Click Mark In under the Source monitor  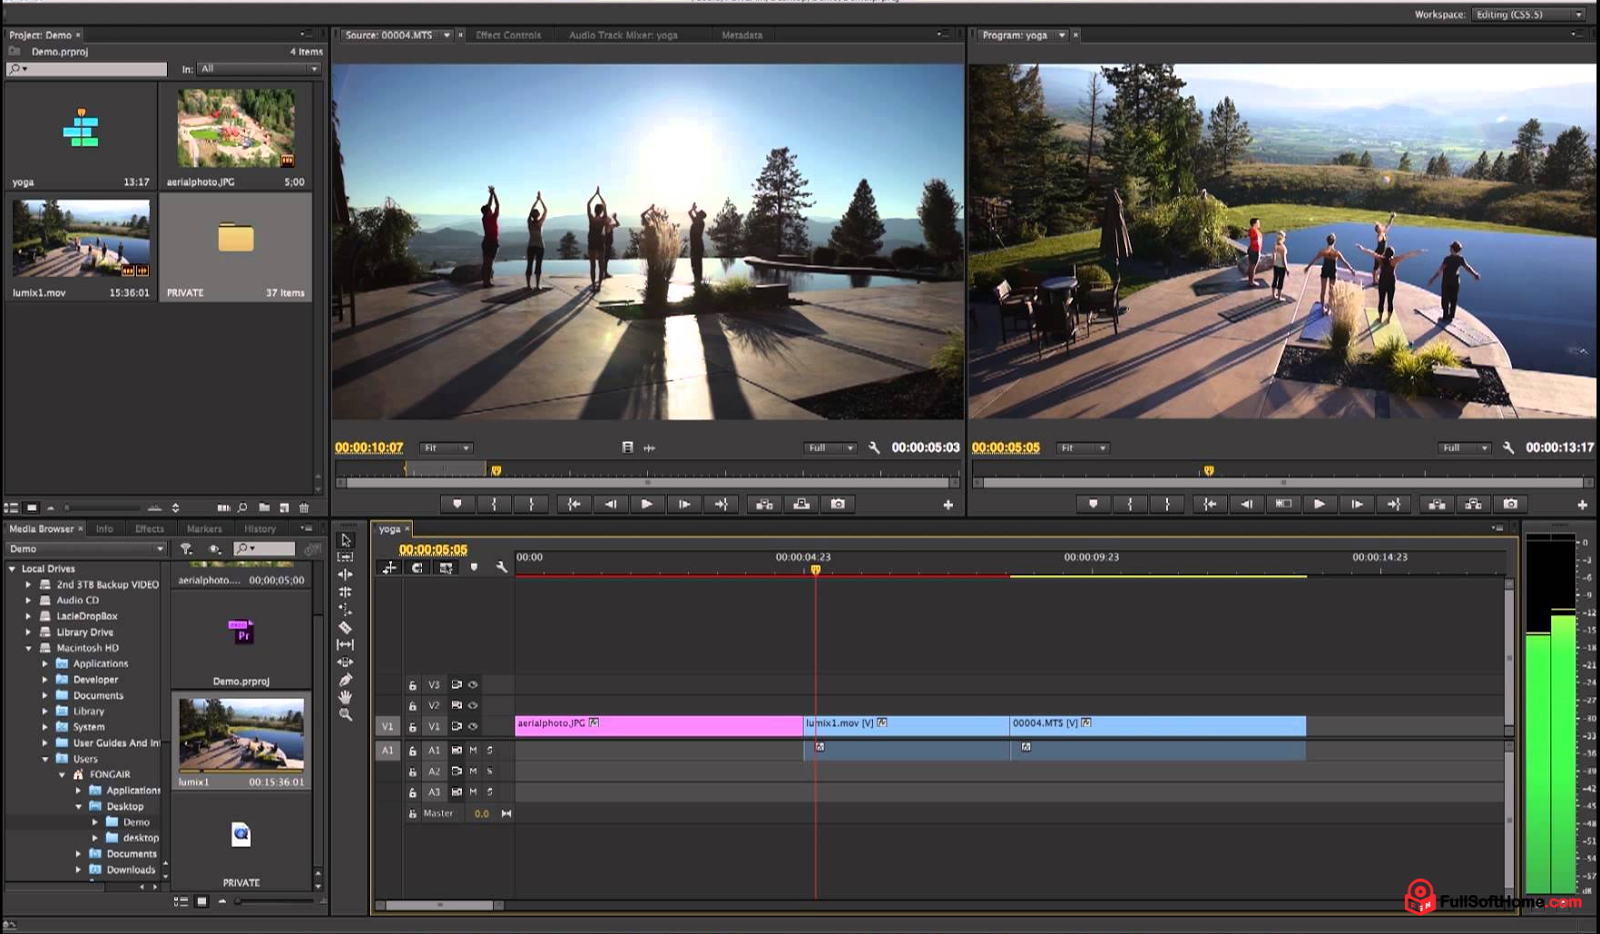coord(494,504)
